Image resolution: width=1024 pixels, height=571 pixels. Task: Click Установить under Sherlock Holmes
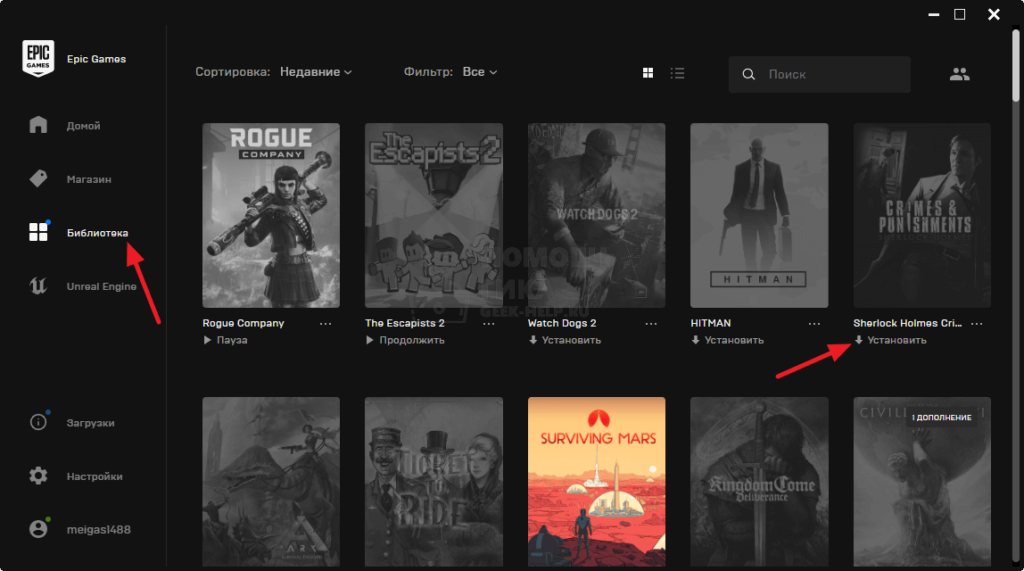point(890,340)
